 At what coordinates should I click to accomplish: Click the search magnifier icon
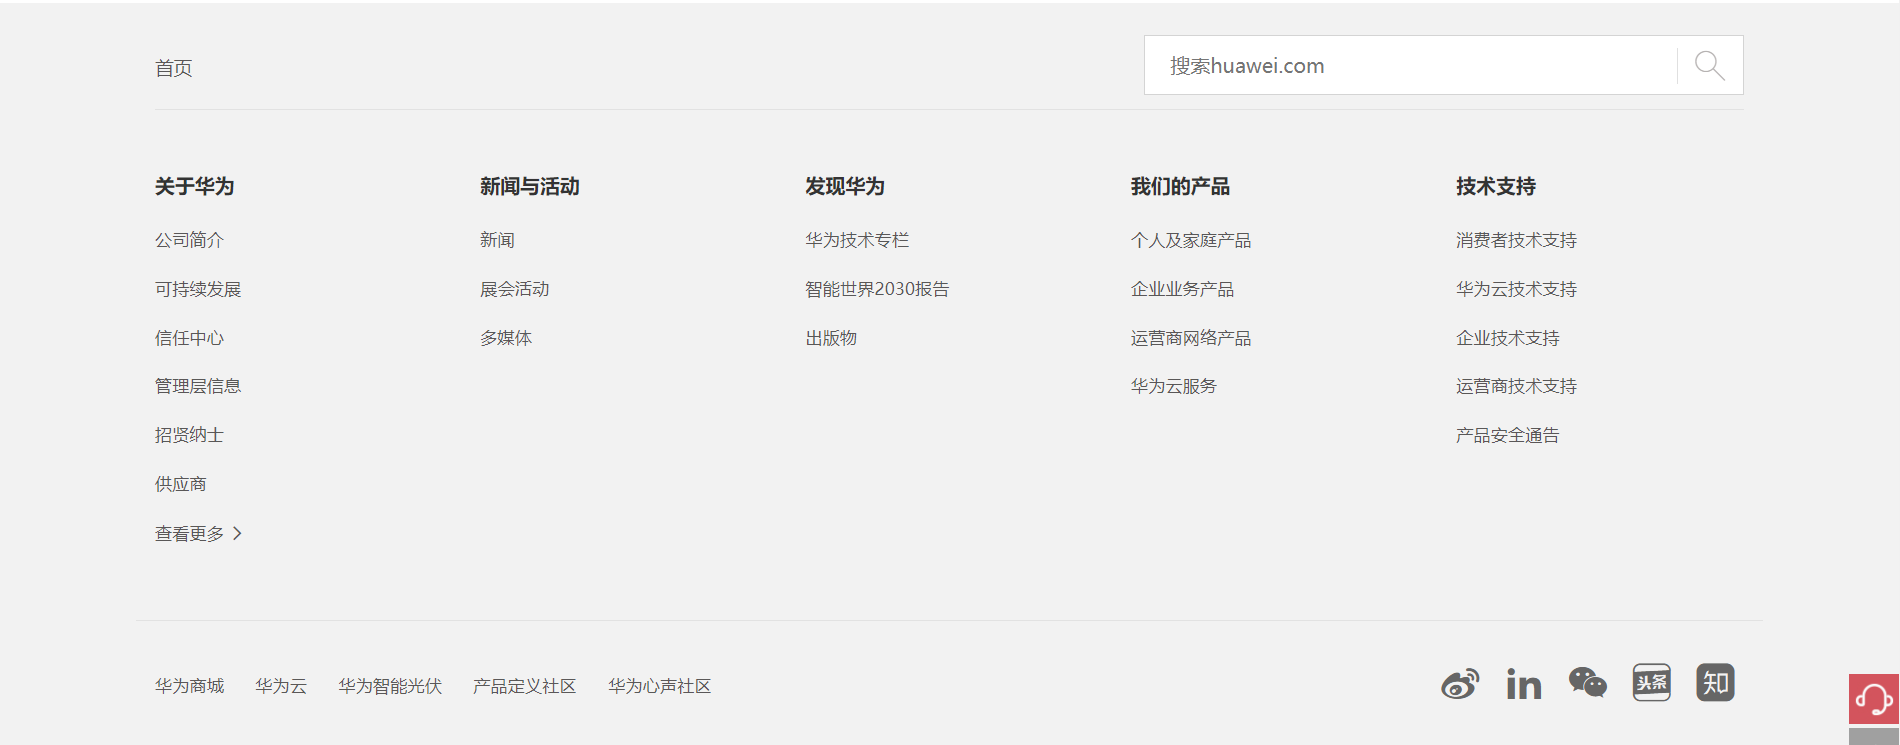[x=1710, y=66]
